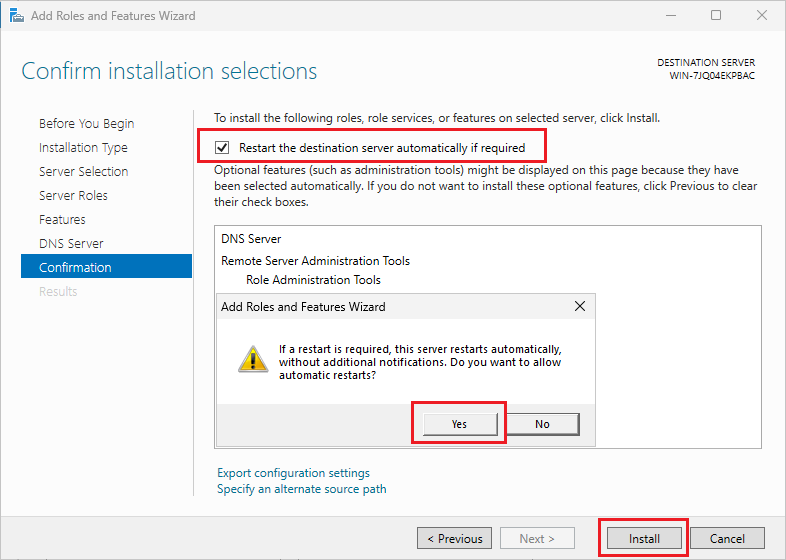The height and width of the screenshot is (560, 786).
Task: Open Specify an alternate source path link
Action: point(301,489)
